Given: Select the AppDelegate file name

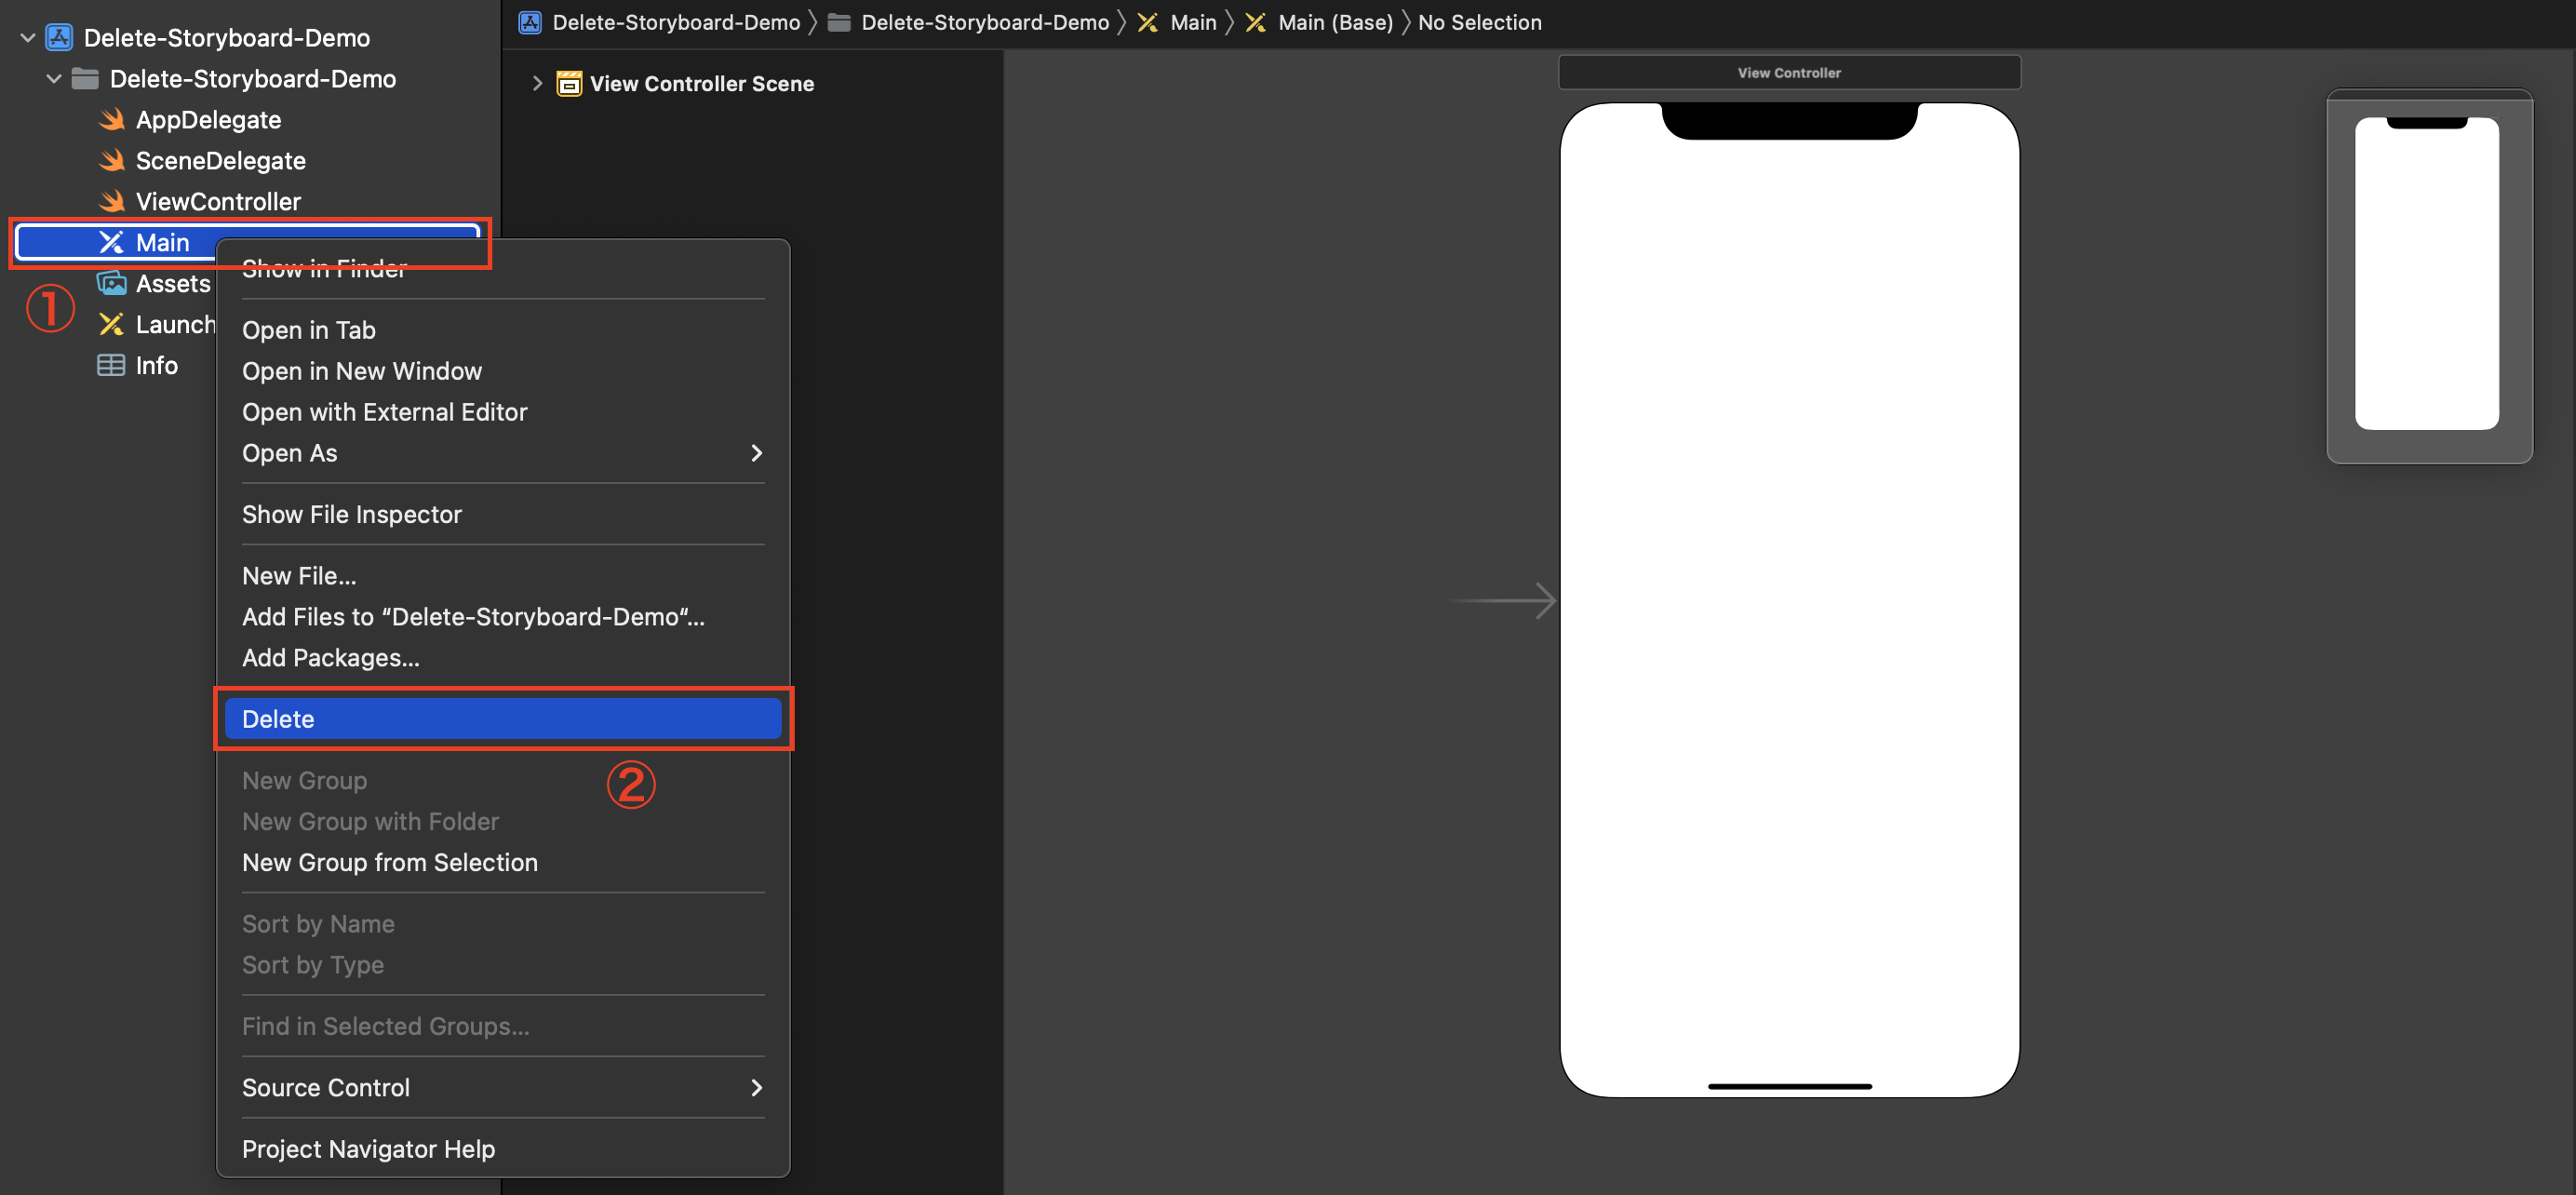Looking at the screenshot, I should click(208, 120).
